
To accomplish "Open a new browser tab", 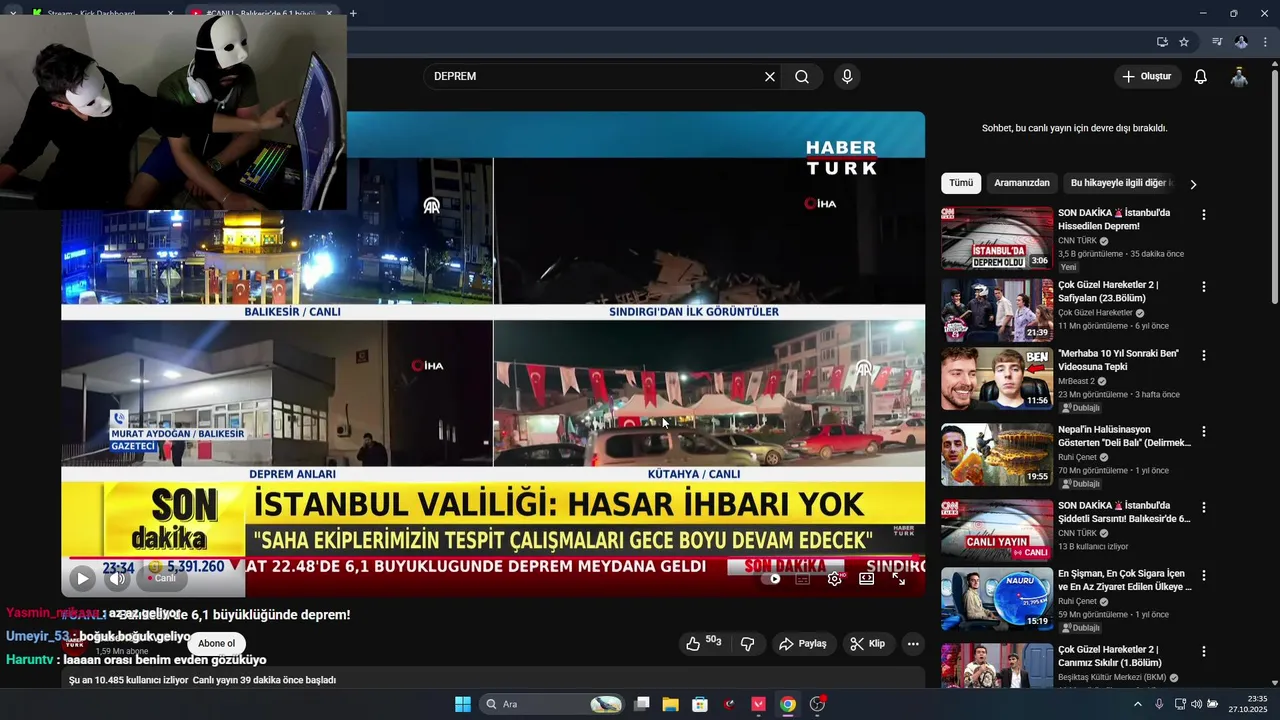I will (353, 14).
